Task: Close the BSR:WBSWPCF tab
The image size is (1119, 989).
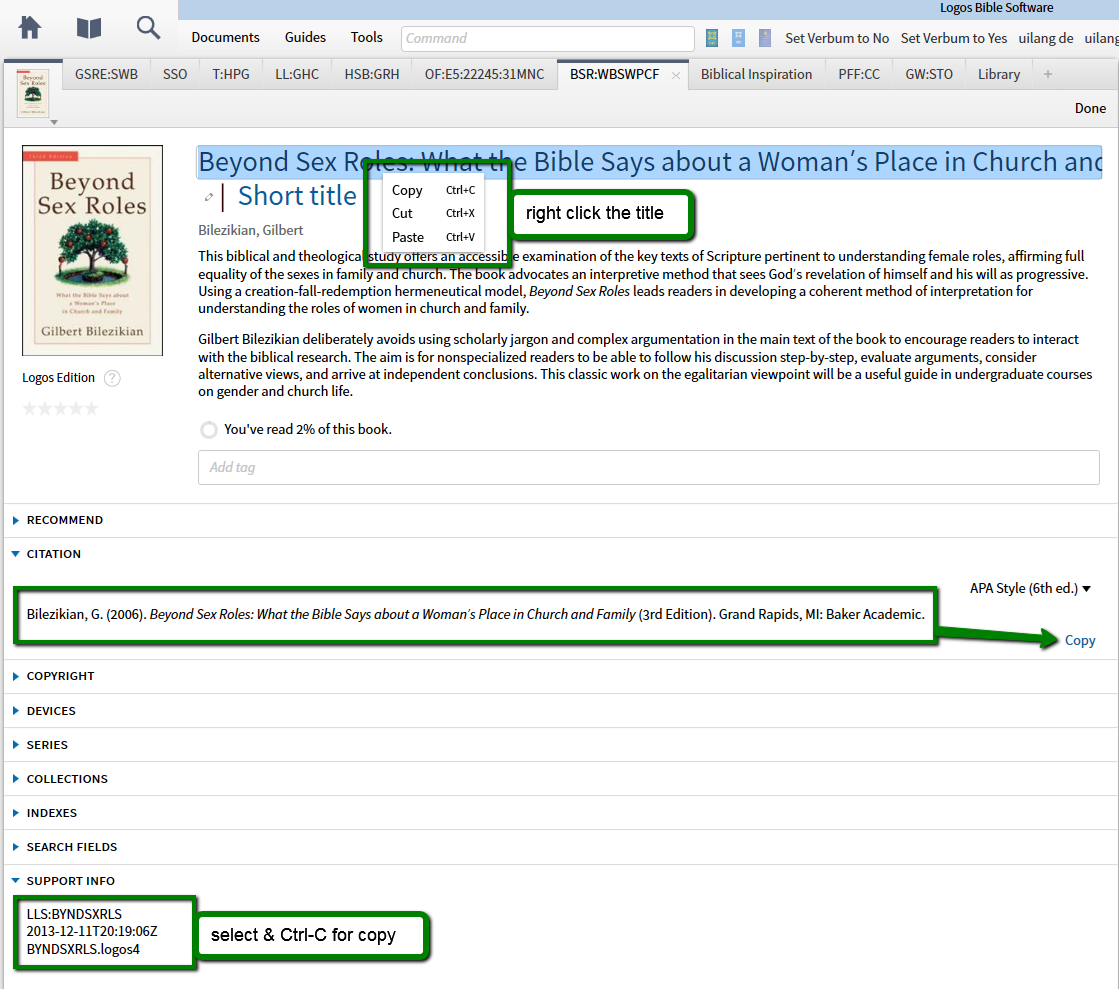Action: coord(676,75)
